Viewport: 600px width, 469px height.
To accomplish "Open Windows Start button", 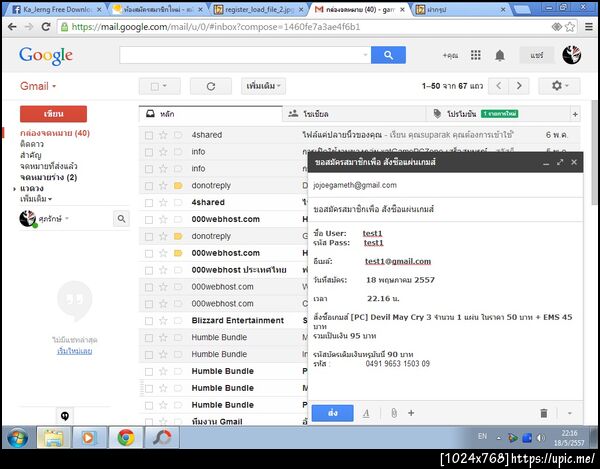I will pos(18,438).
